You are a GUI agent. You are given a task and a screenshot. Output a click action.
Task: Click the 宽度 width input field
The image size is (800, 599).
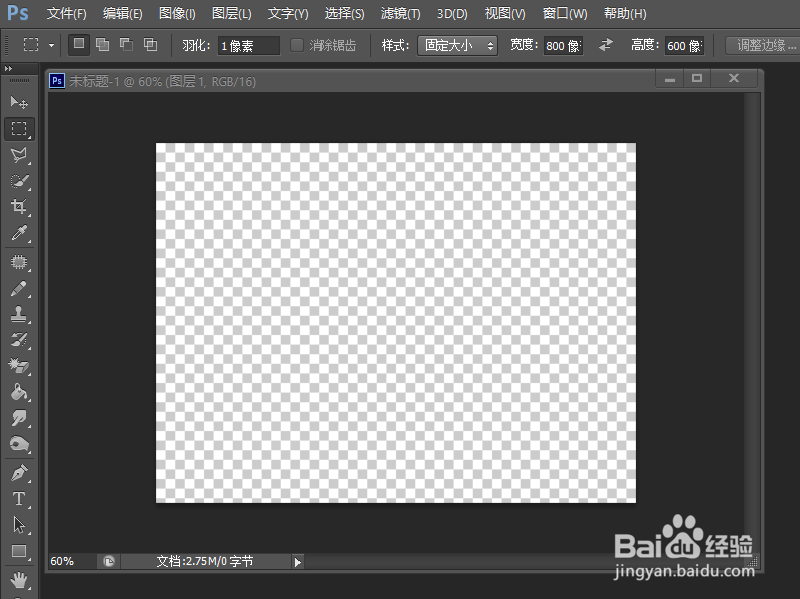click(563, 46)
